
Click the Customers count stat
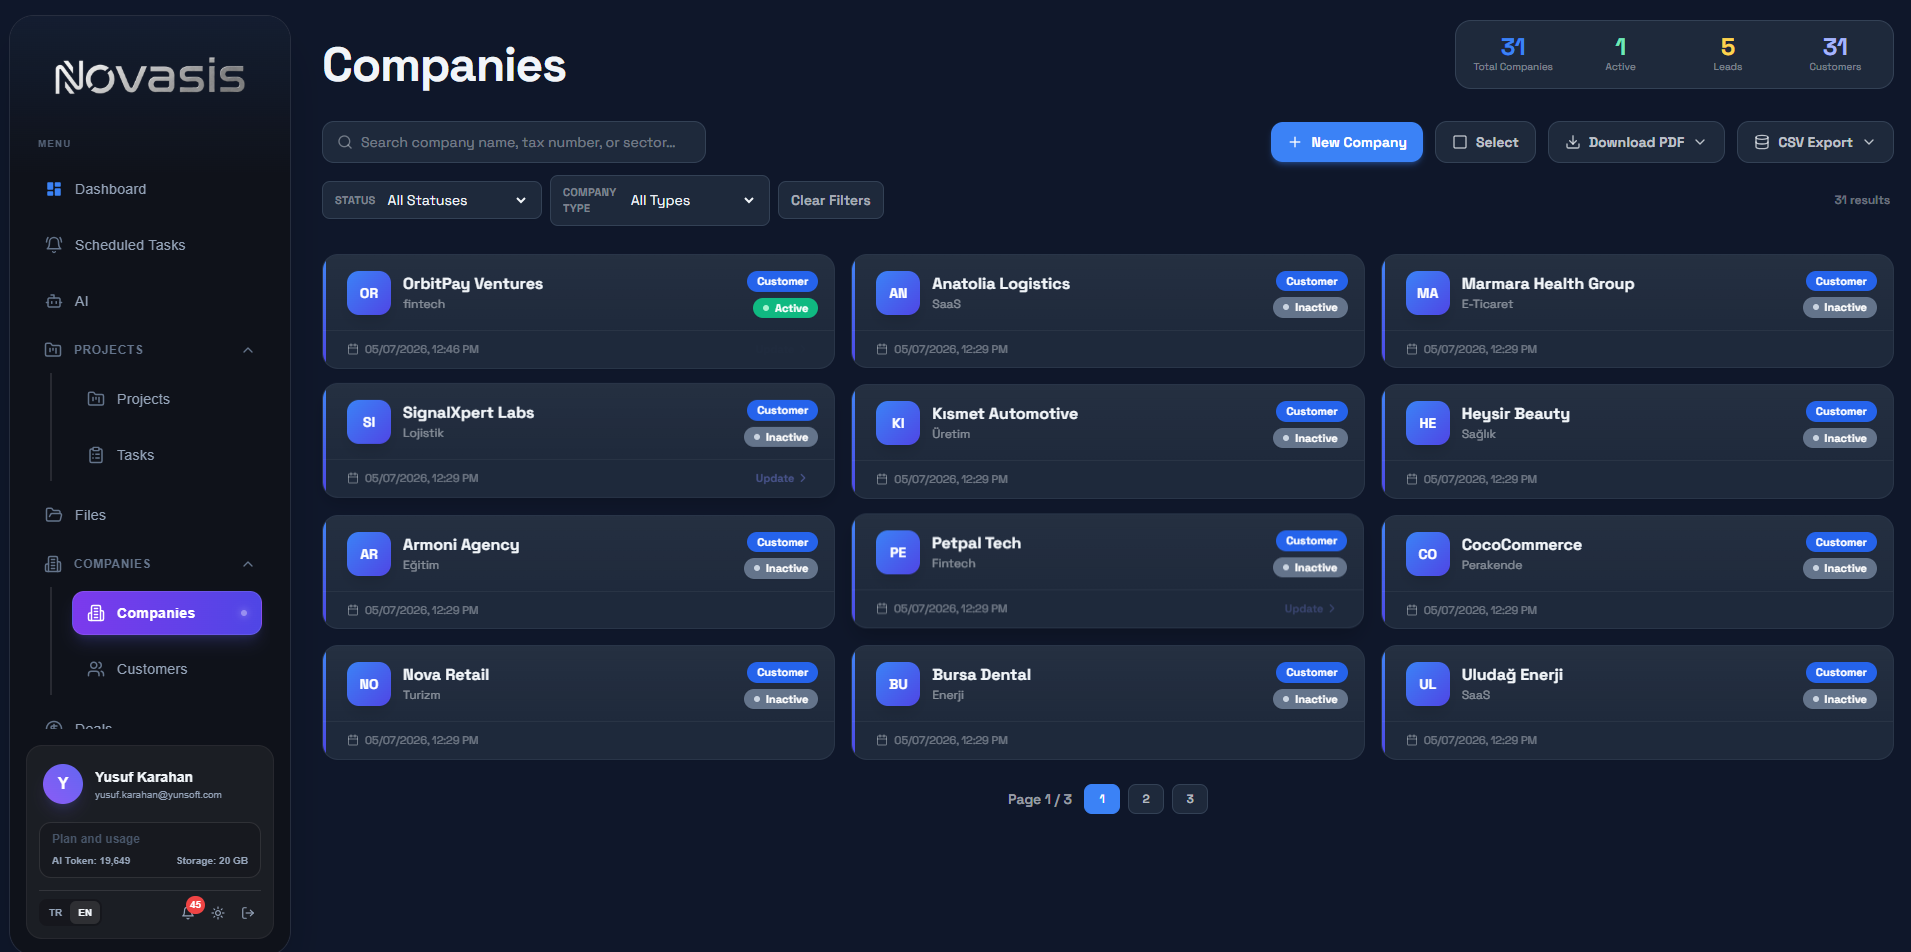coord(1835,54)
